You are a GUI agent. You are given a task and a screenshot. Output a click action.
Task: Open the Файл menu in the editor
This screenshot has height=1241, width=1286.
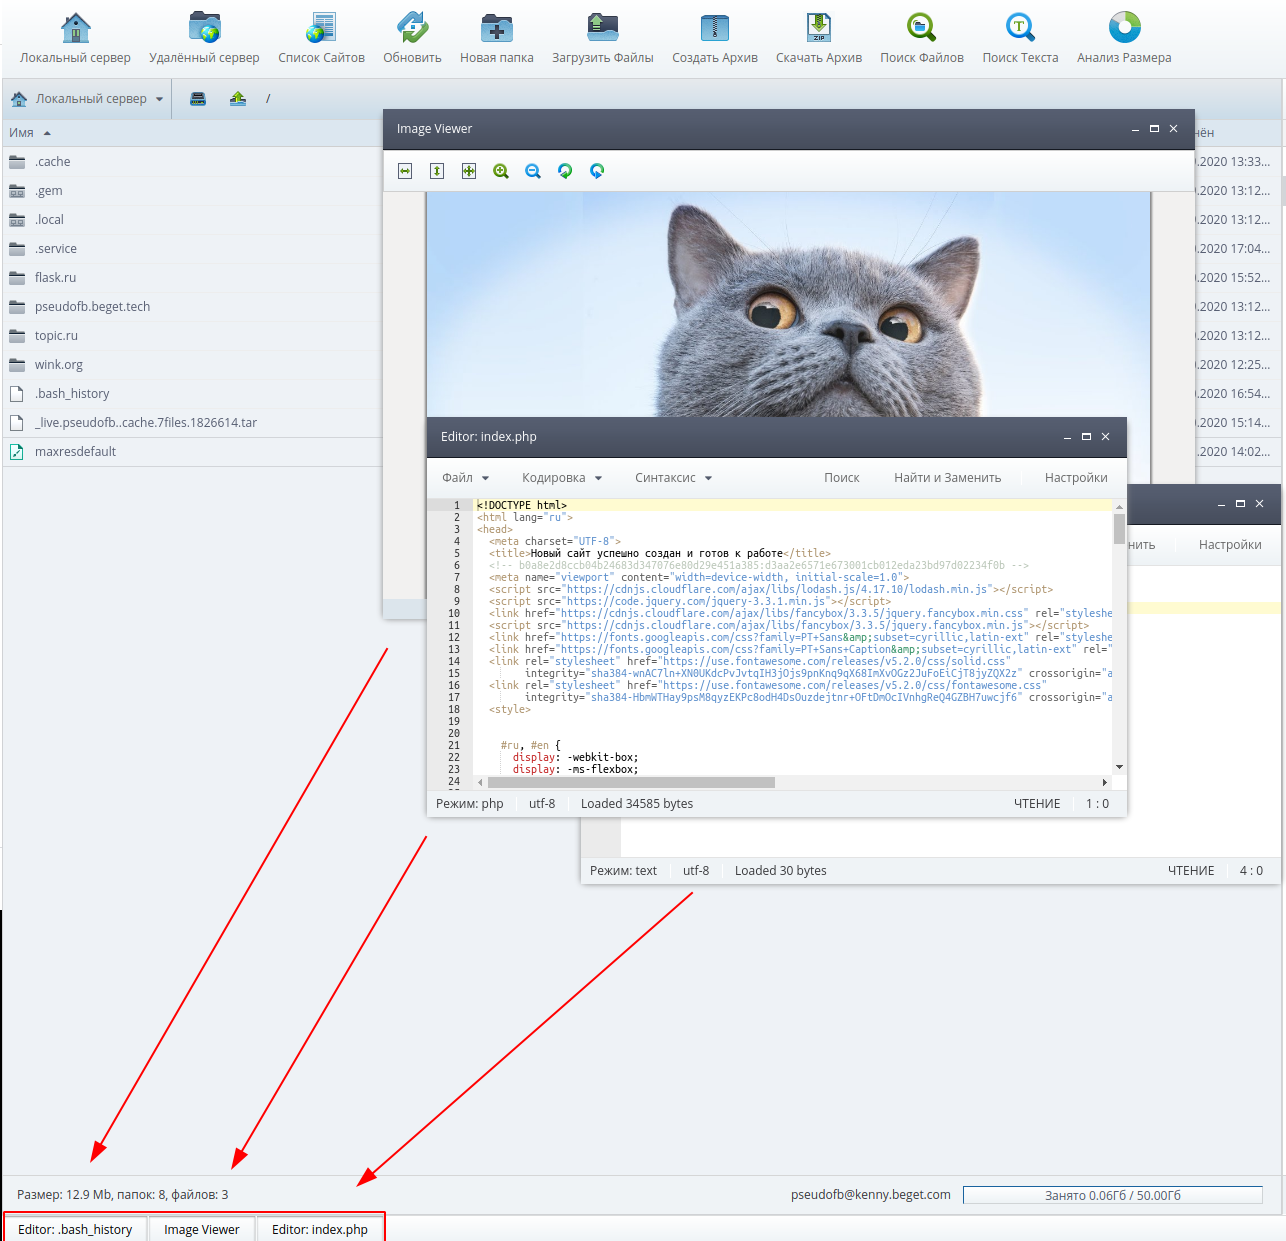pos(465,478)
